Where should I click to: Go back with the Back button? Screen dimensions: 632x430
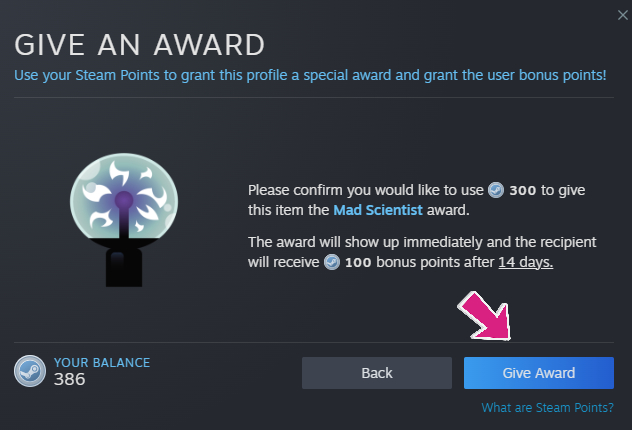coord(377,373)
